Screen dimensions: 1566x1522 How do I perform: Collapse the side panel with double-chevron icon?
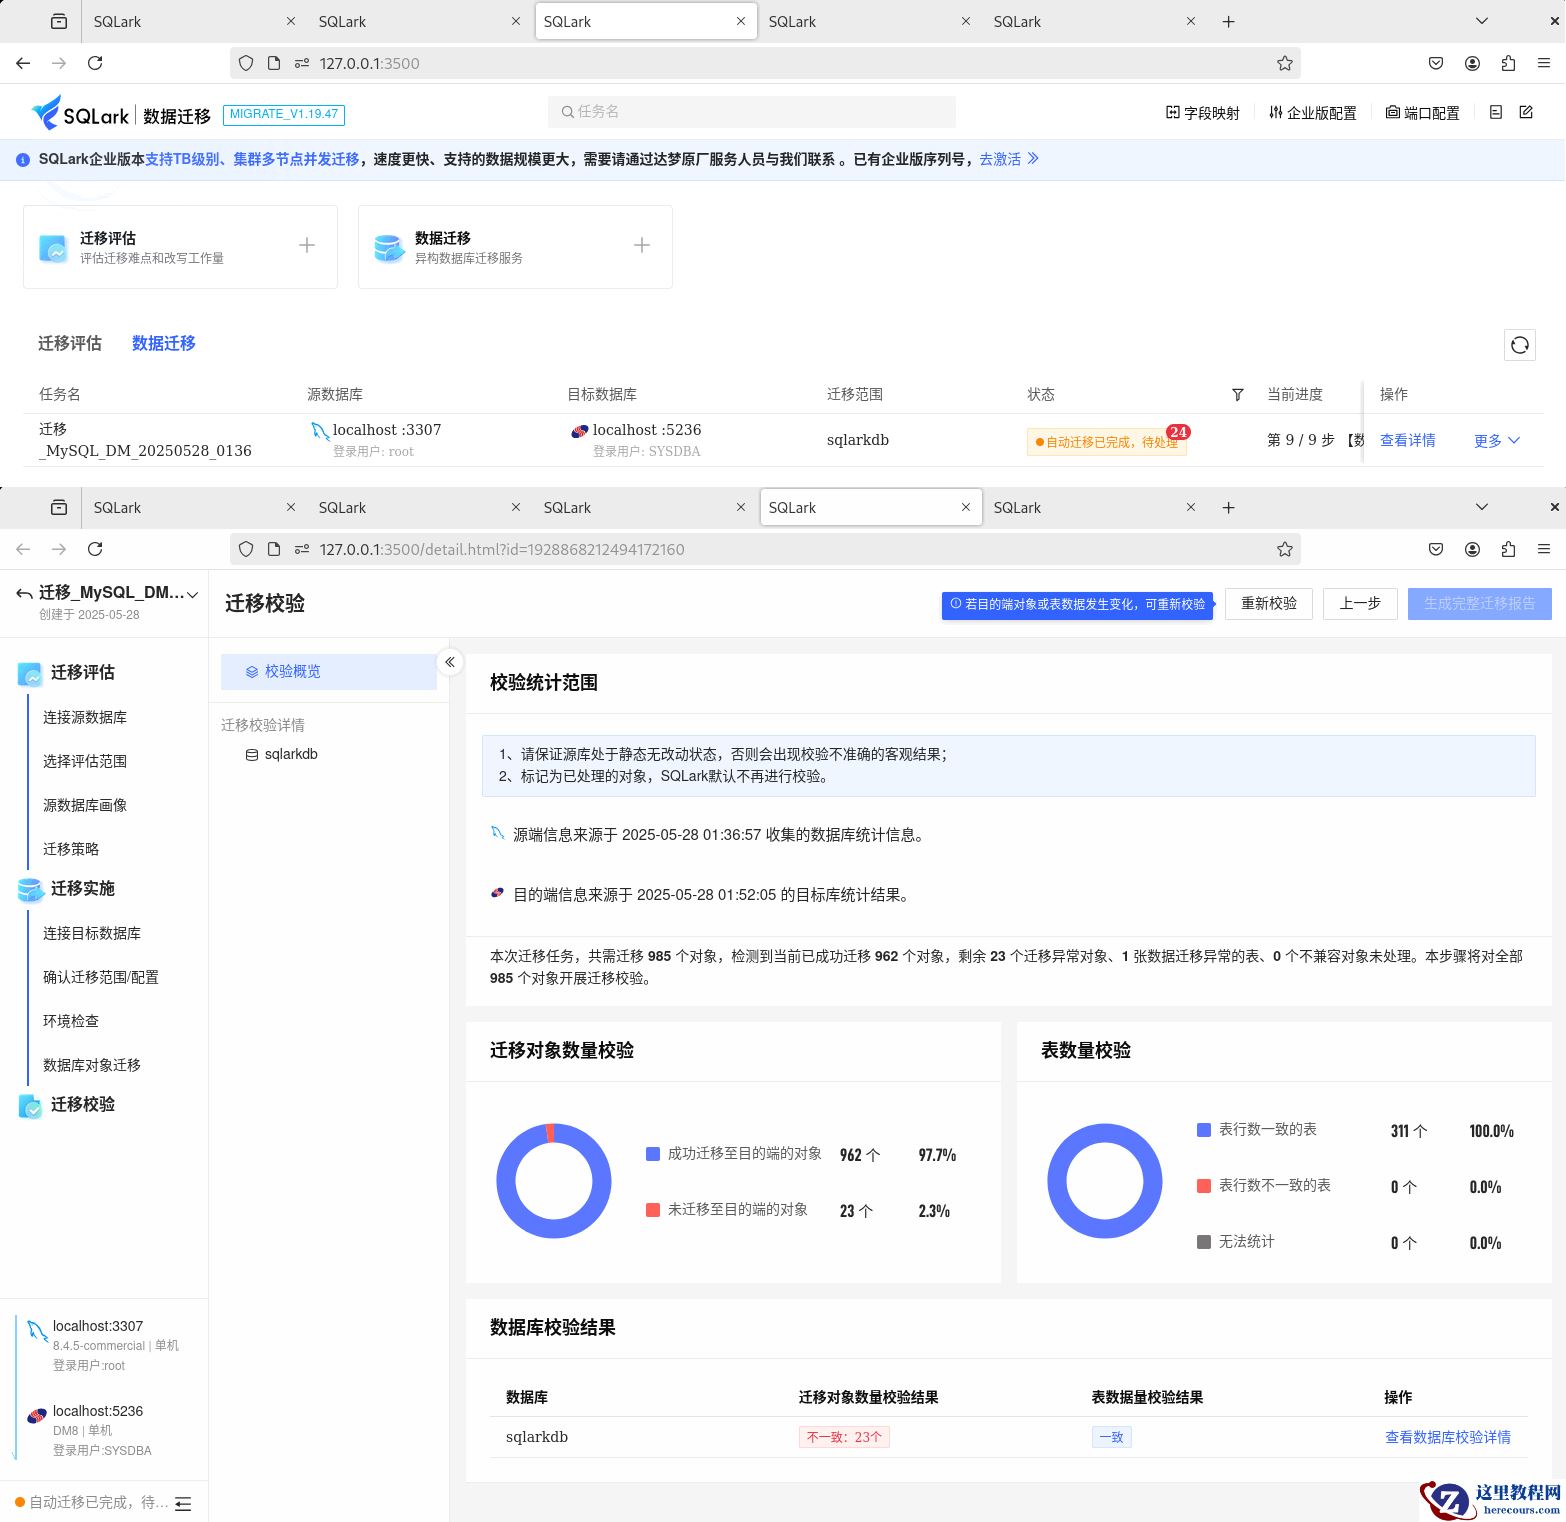click(x=450, y=662)
